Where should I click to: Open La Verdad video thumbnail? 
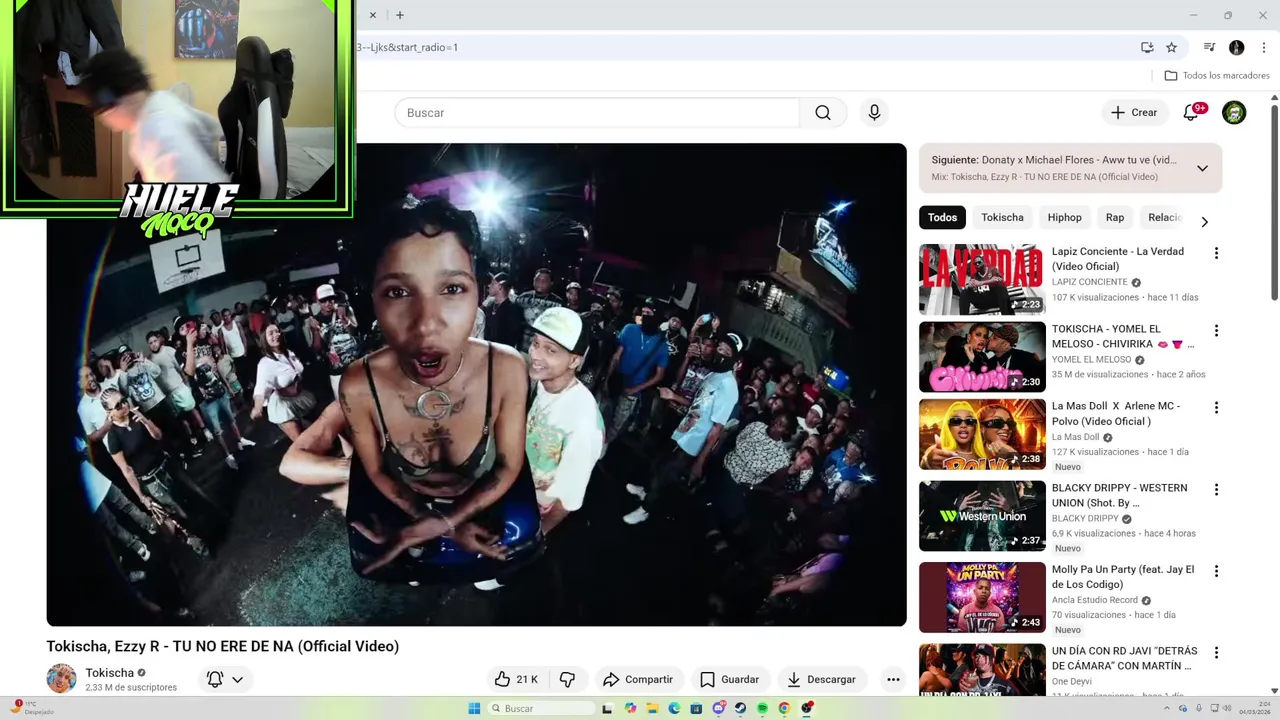(982, 279)
